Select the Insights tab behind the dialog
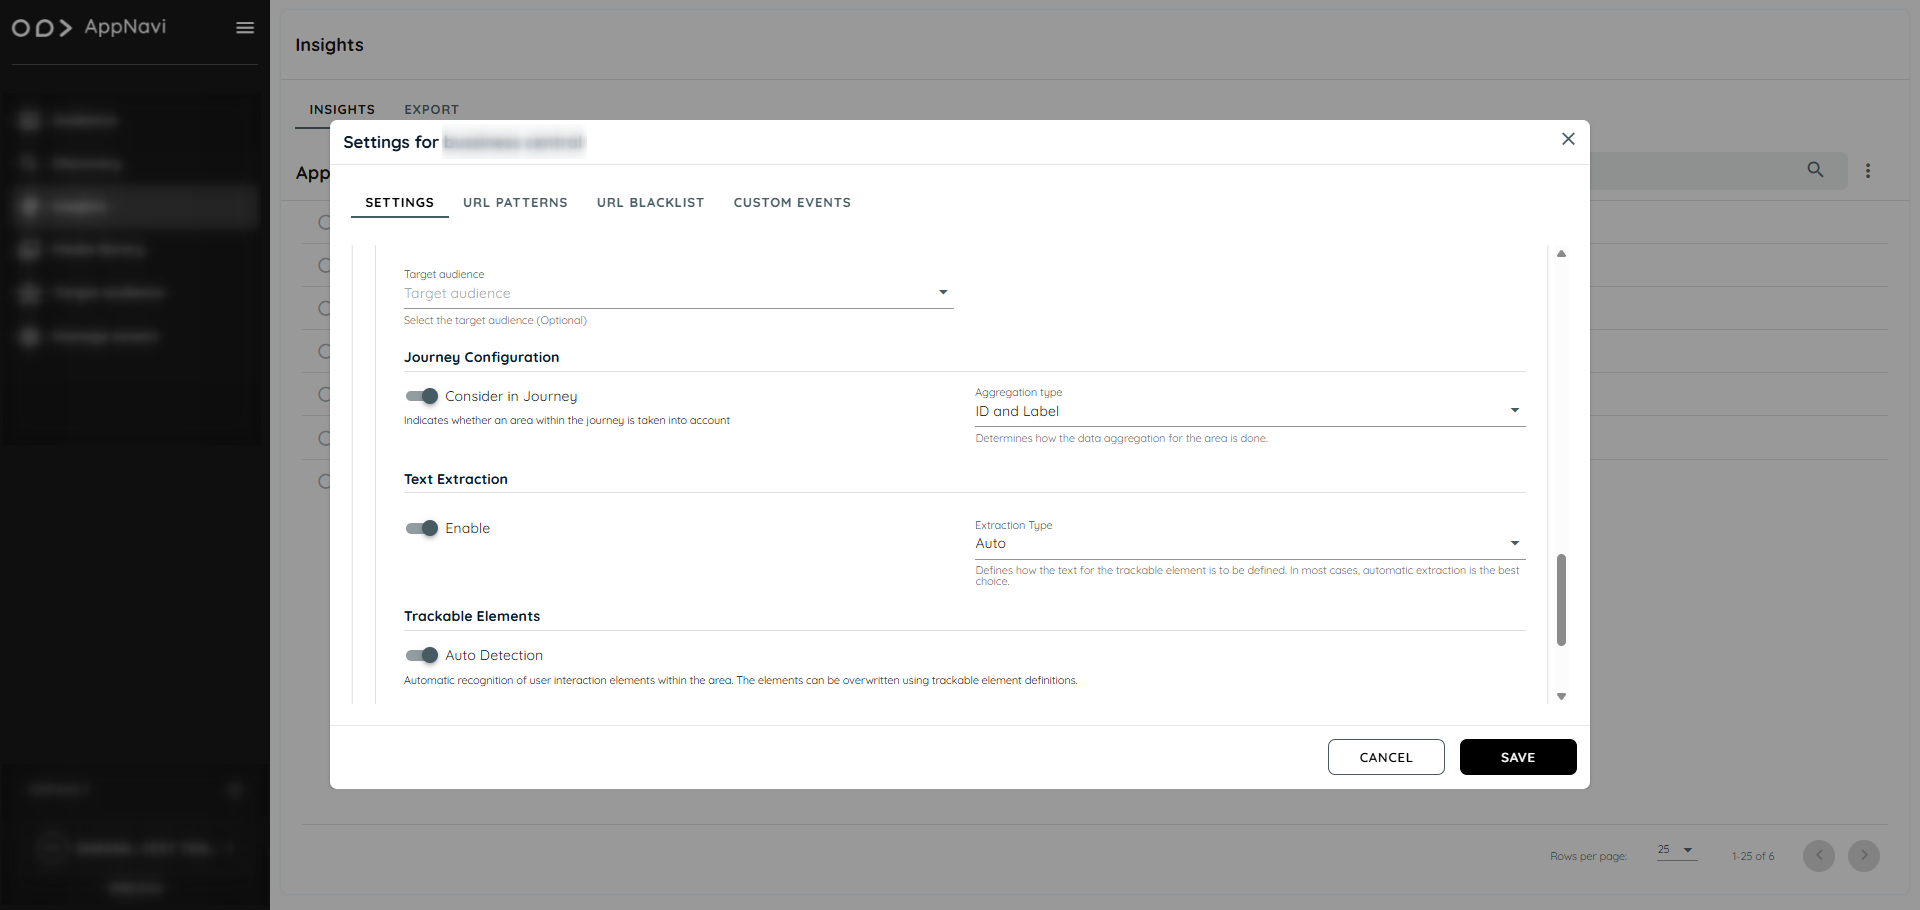This screenshot has height=910, width=1920. (342, 109)
